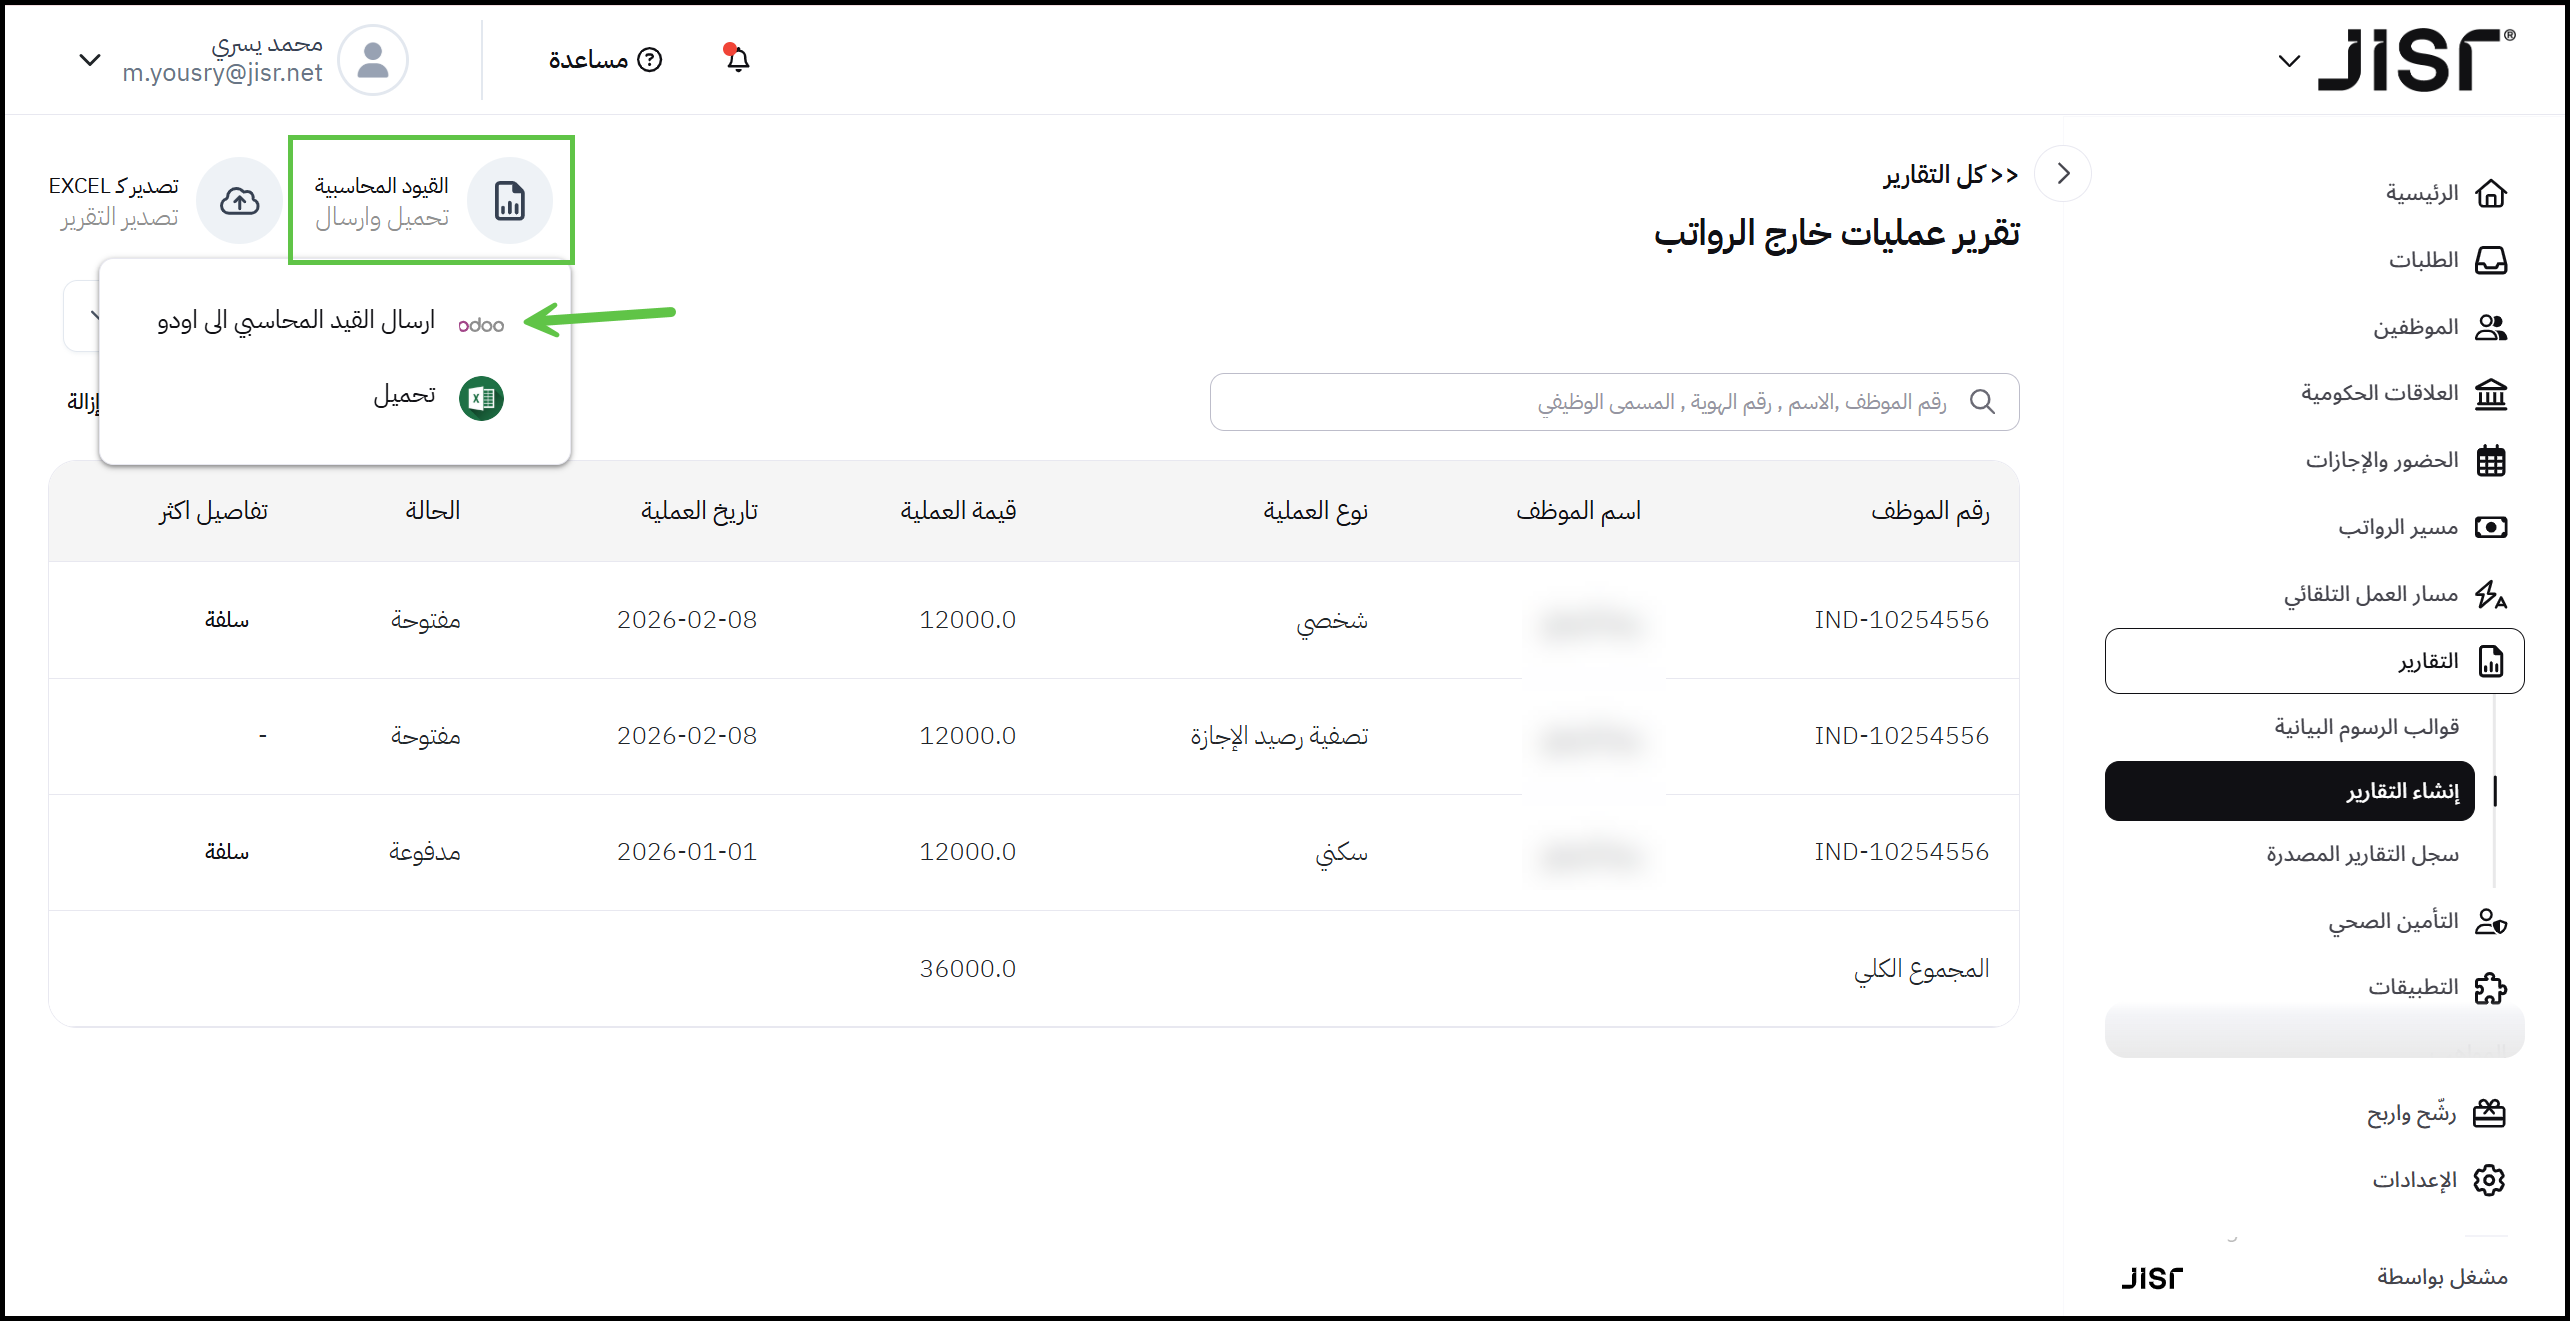Open Attendance and Leaves calendar icon
The width and height of the screenshot is (2570, 1321).
2490,461
